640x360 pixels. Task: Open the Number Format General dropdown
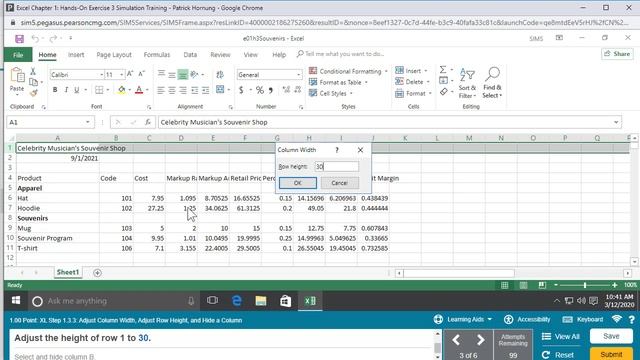[298, 75]
